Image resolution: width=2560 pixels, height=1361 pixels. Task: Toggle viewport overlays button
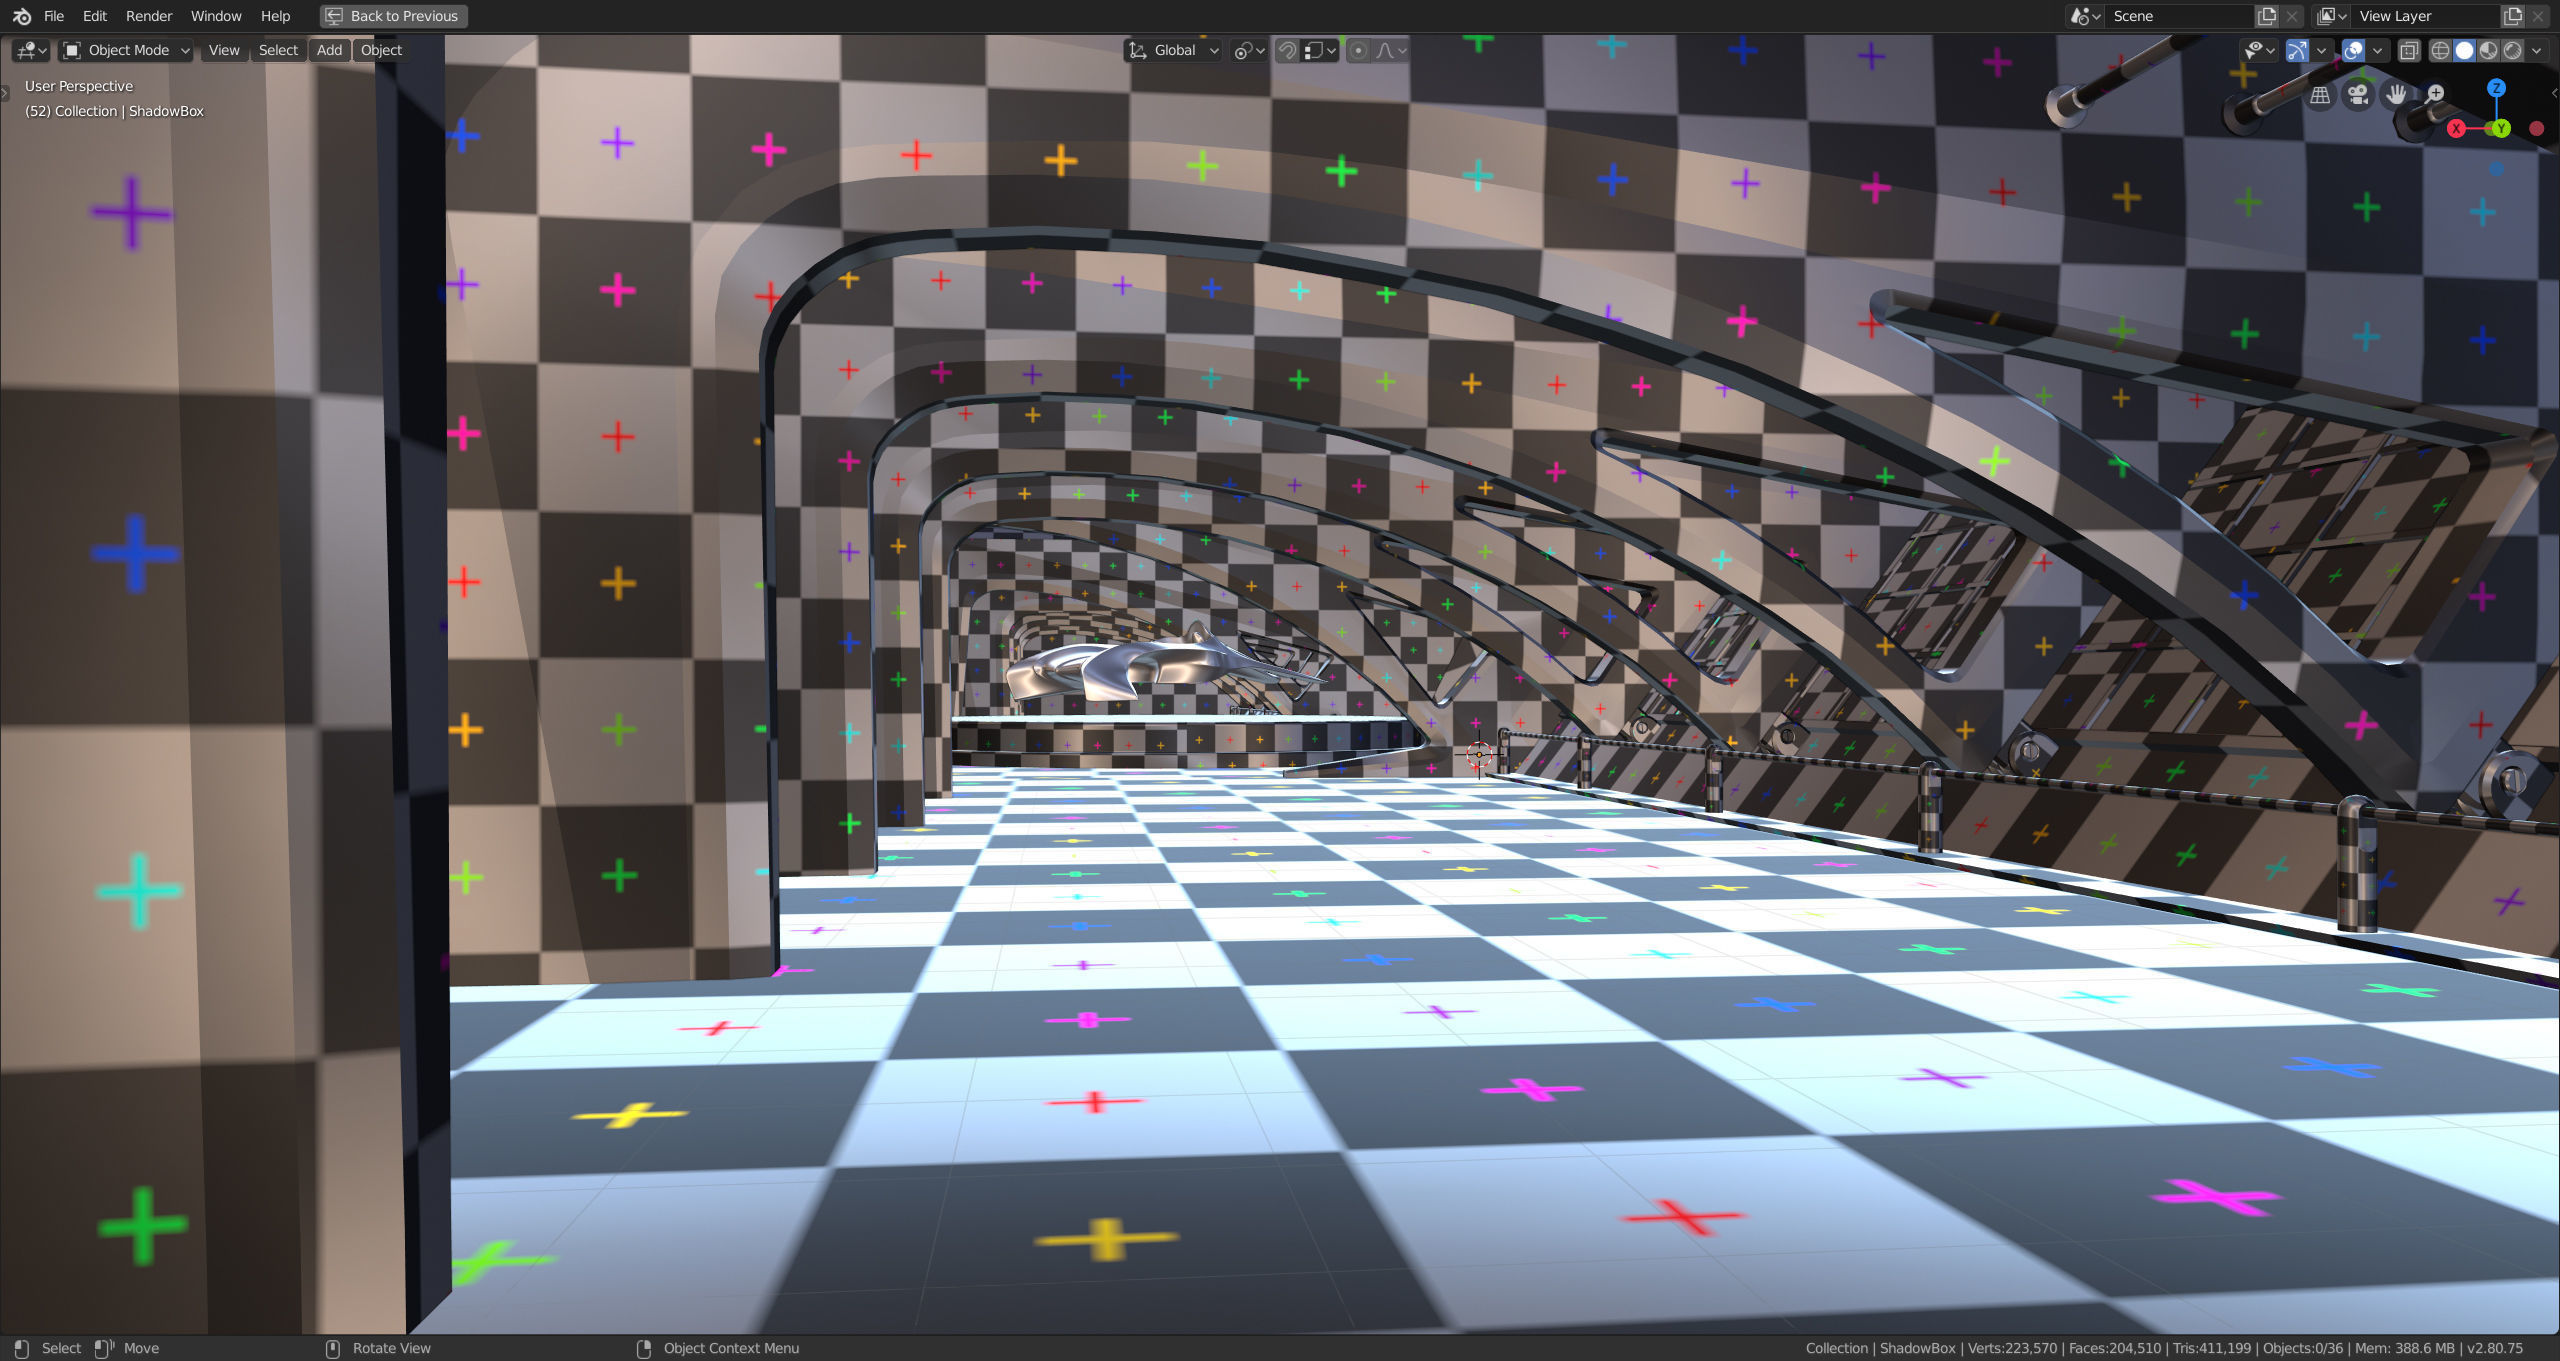[2354, 50]
